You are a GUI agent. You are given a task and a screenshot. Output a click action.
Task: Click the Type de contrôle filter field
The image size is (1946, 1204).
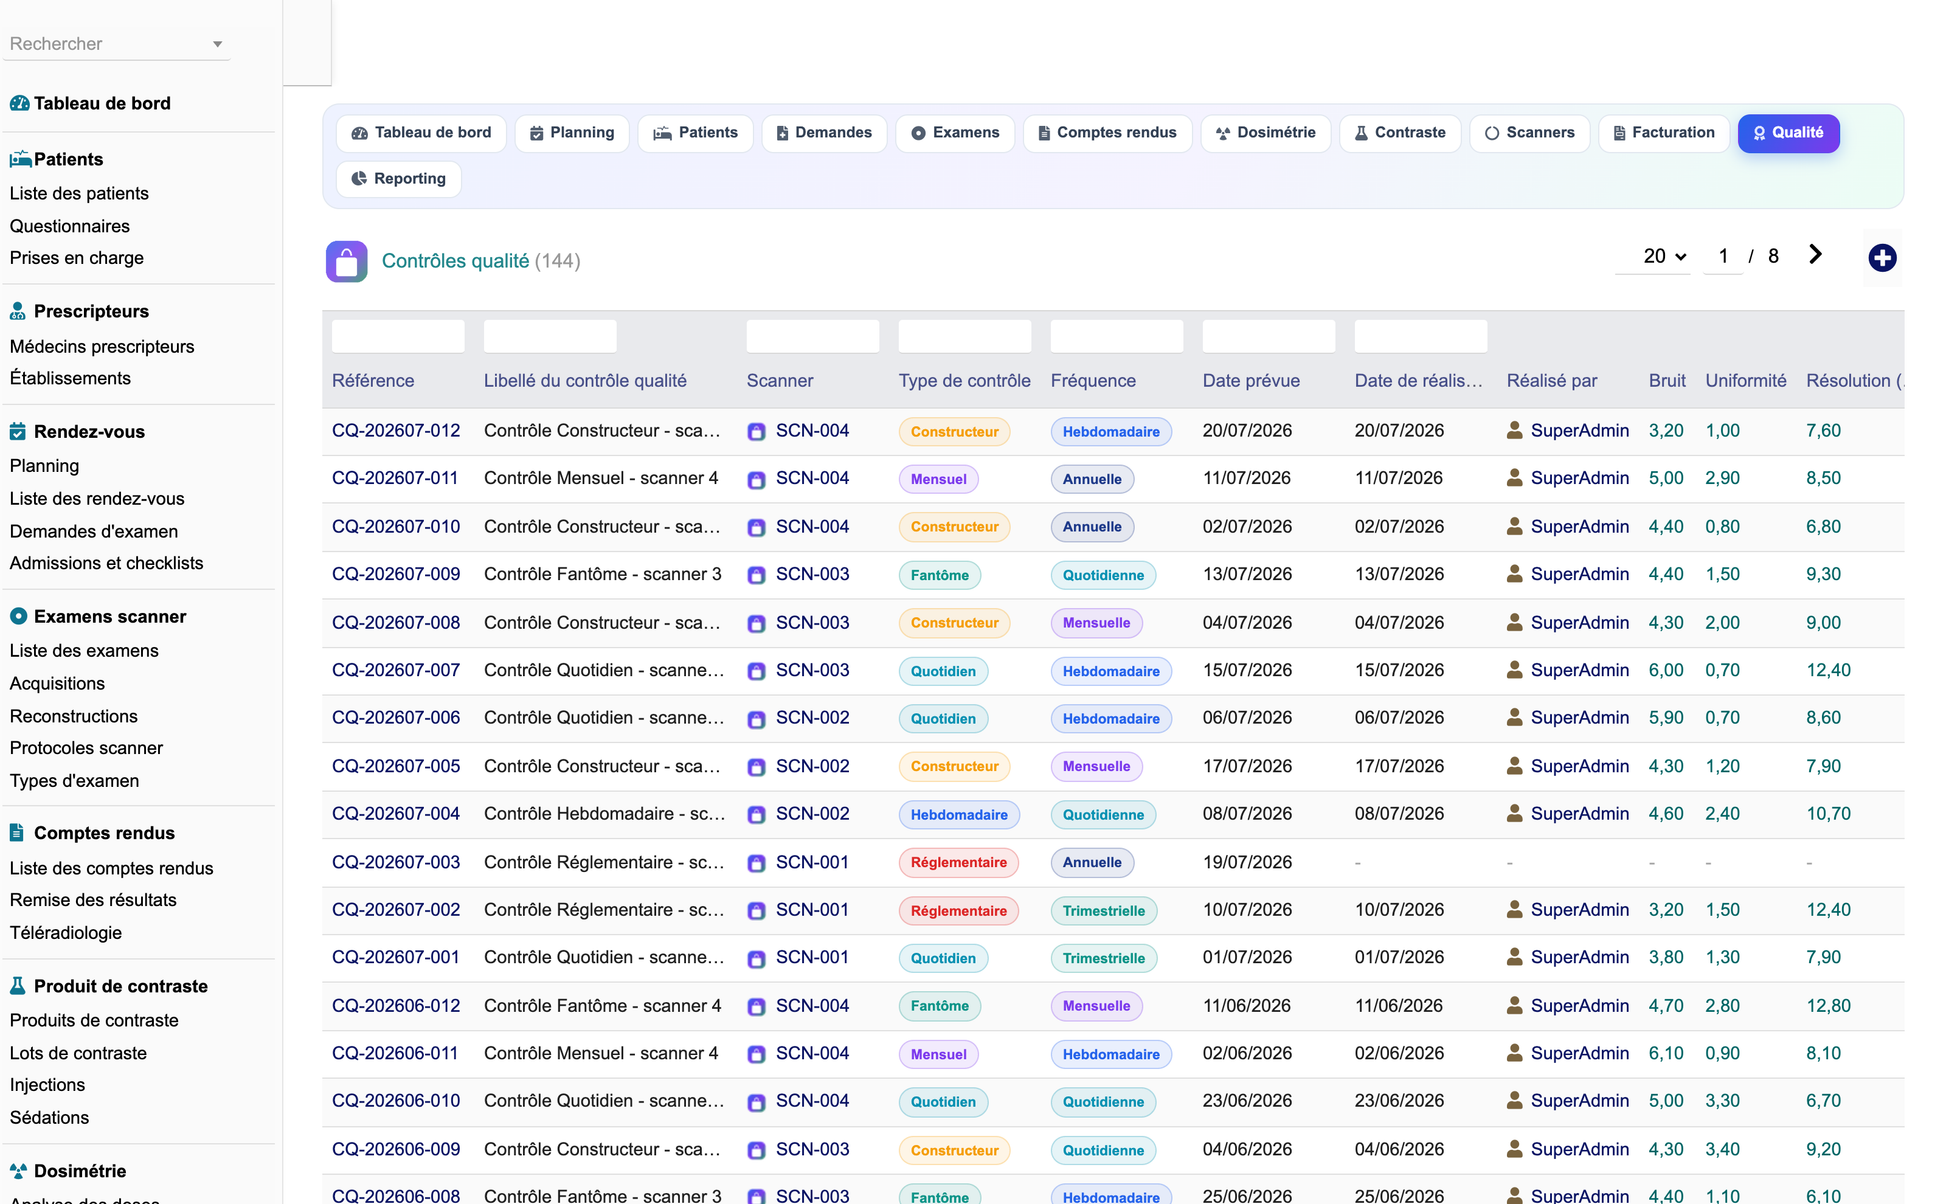(965, 336)
